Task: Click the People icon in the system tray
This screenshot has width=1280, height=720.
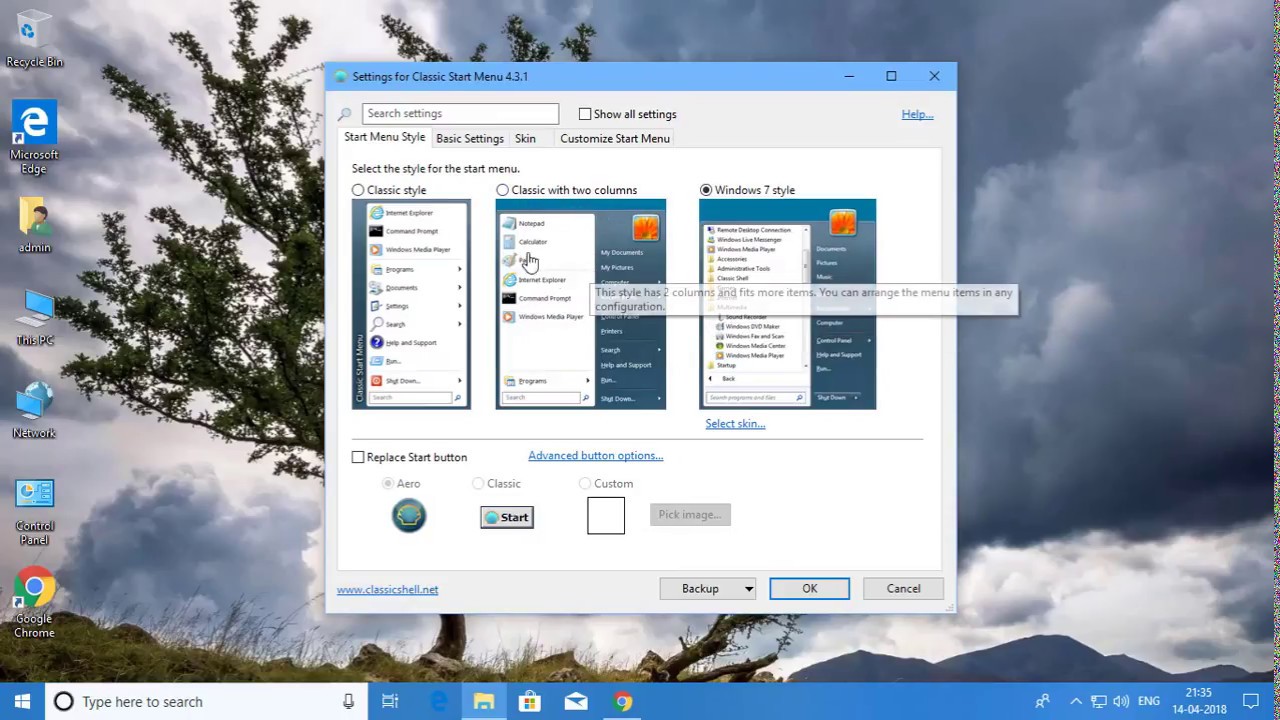Action: [1043, 701]
